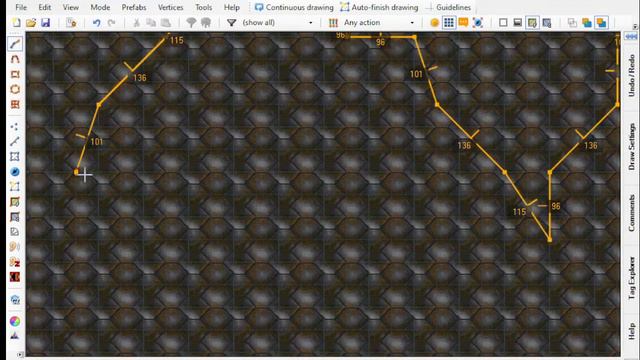Viewport: 640px width, 360px height.
Task: Click the orange vertex near the crosshair
Action: (76, 172)
